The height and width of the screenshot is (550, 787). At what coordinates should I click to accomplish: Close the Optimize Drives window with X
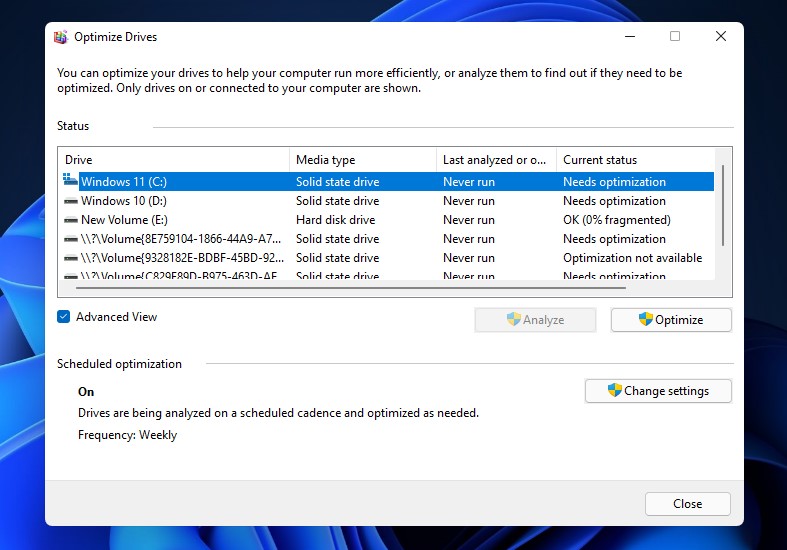click(721, 36)
